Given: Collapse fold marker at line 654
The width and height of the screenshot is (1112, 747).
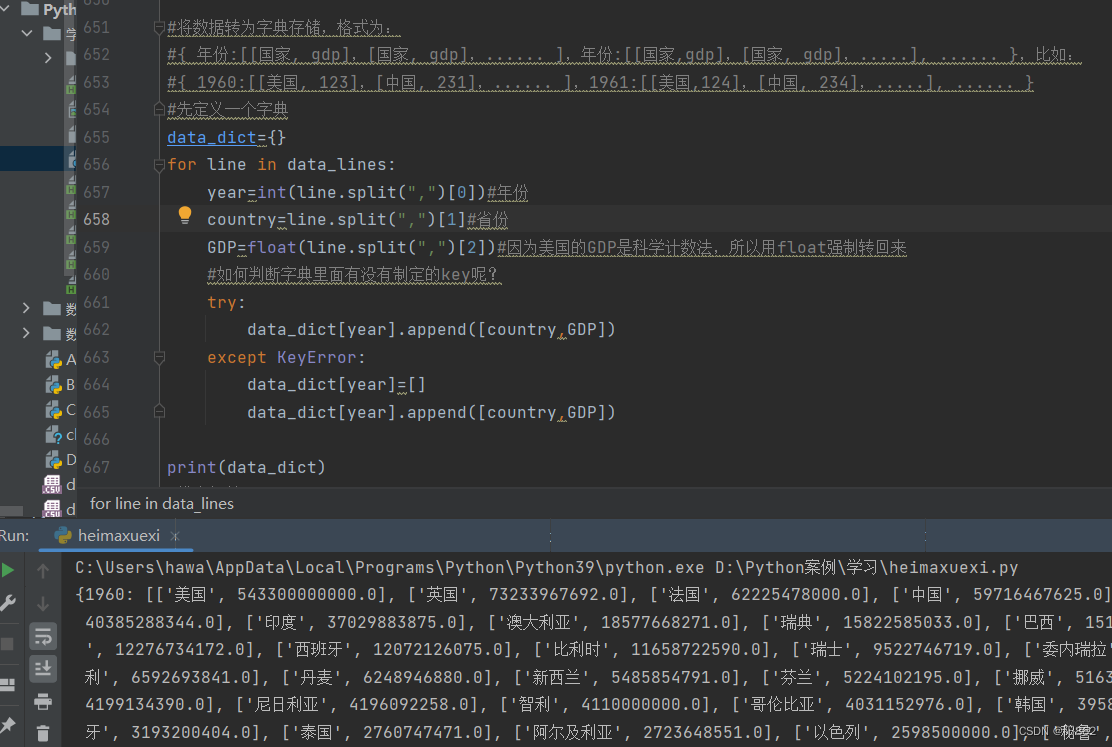Looking at the screenshot, I should (x=159, y=109).
